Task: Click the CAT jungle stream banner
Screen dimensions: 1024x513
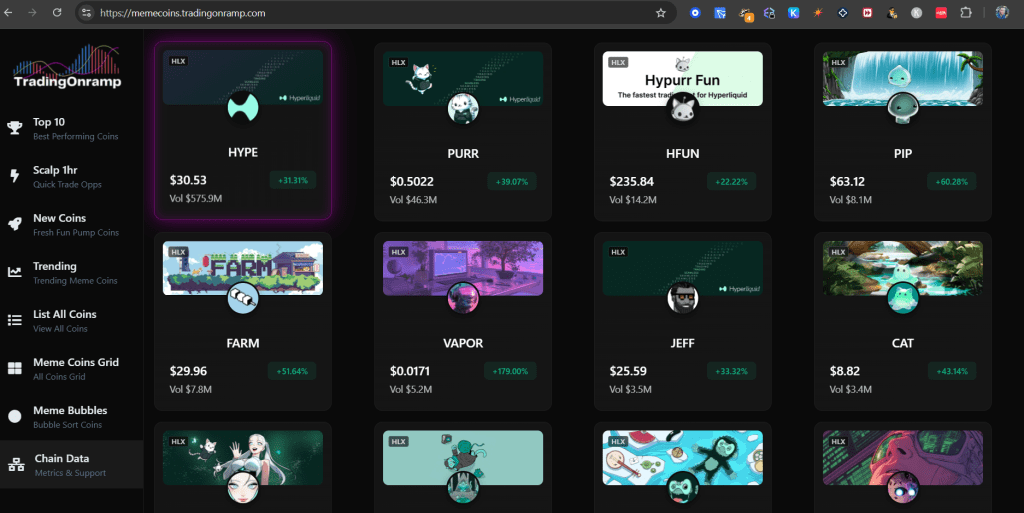Action: tap(903, 268)
